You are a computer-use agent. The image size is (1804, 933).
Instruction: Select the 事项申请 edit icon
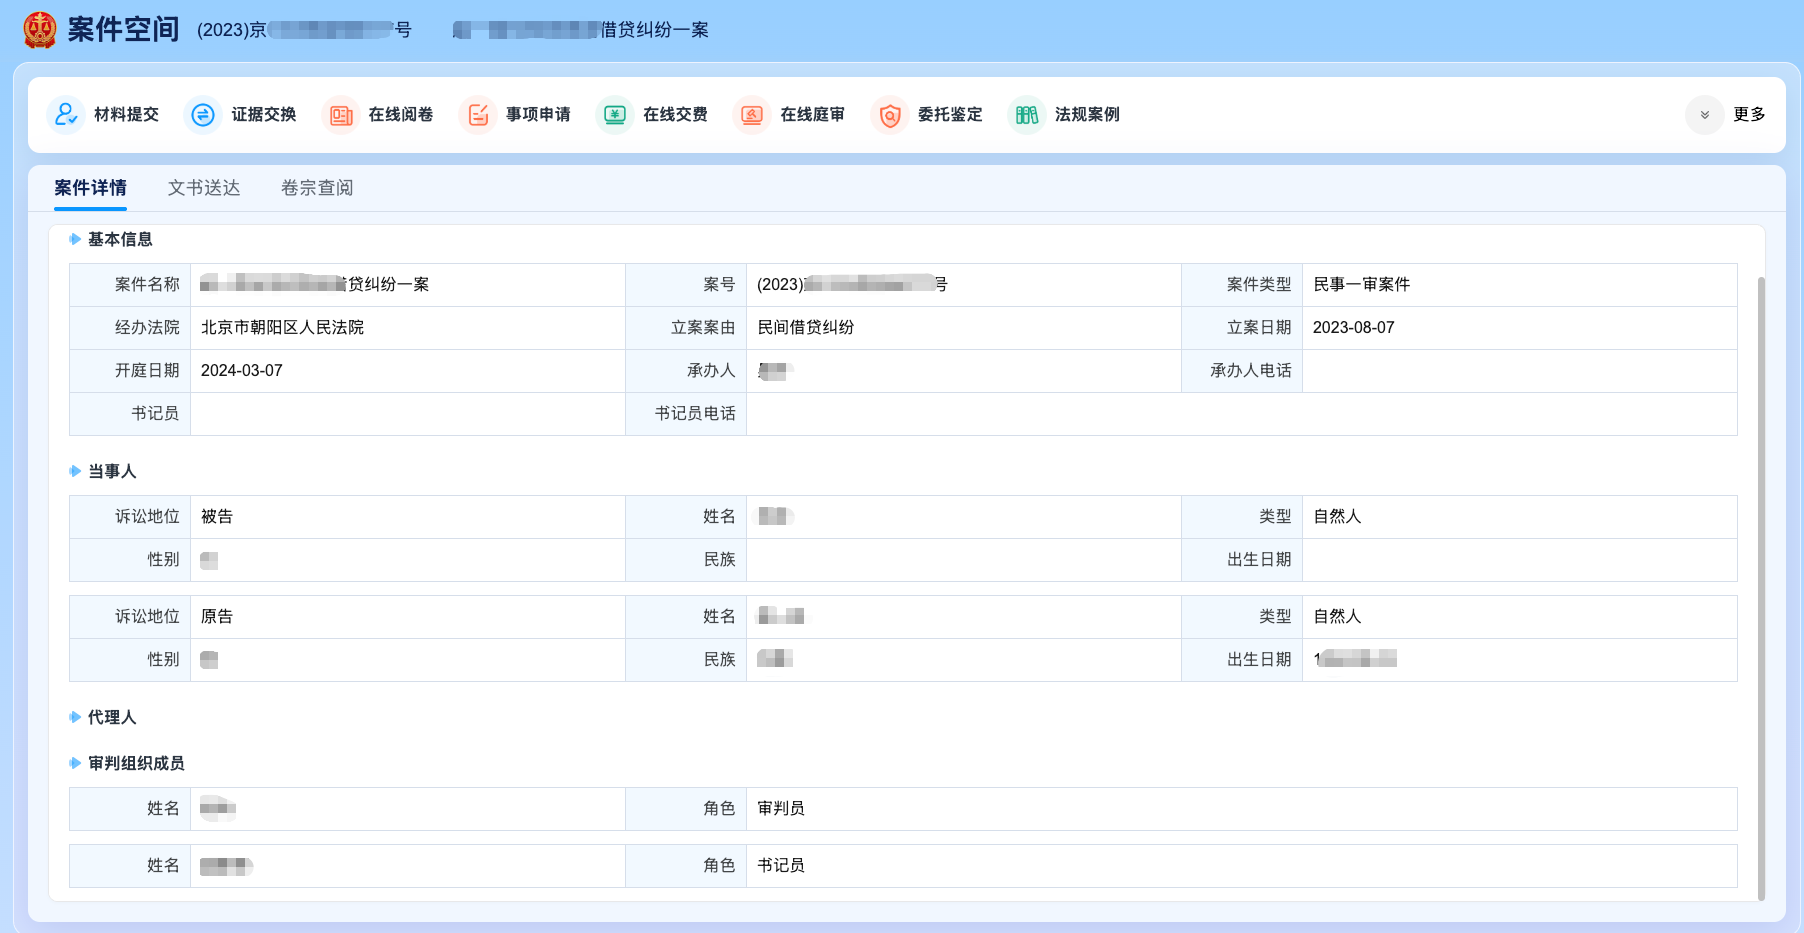tap(478, 115)
